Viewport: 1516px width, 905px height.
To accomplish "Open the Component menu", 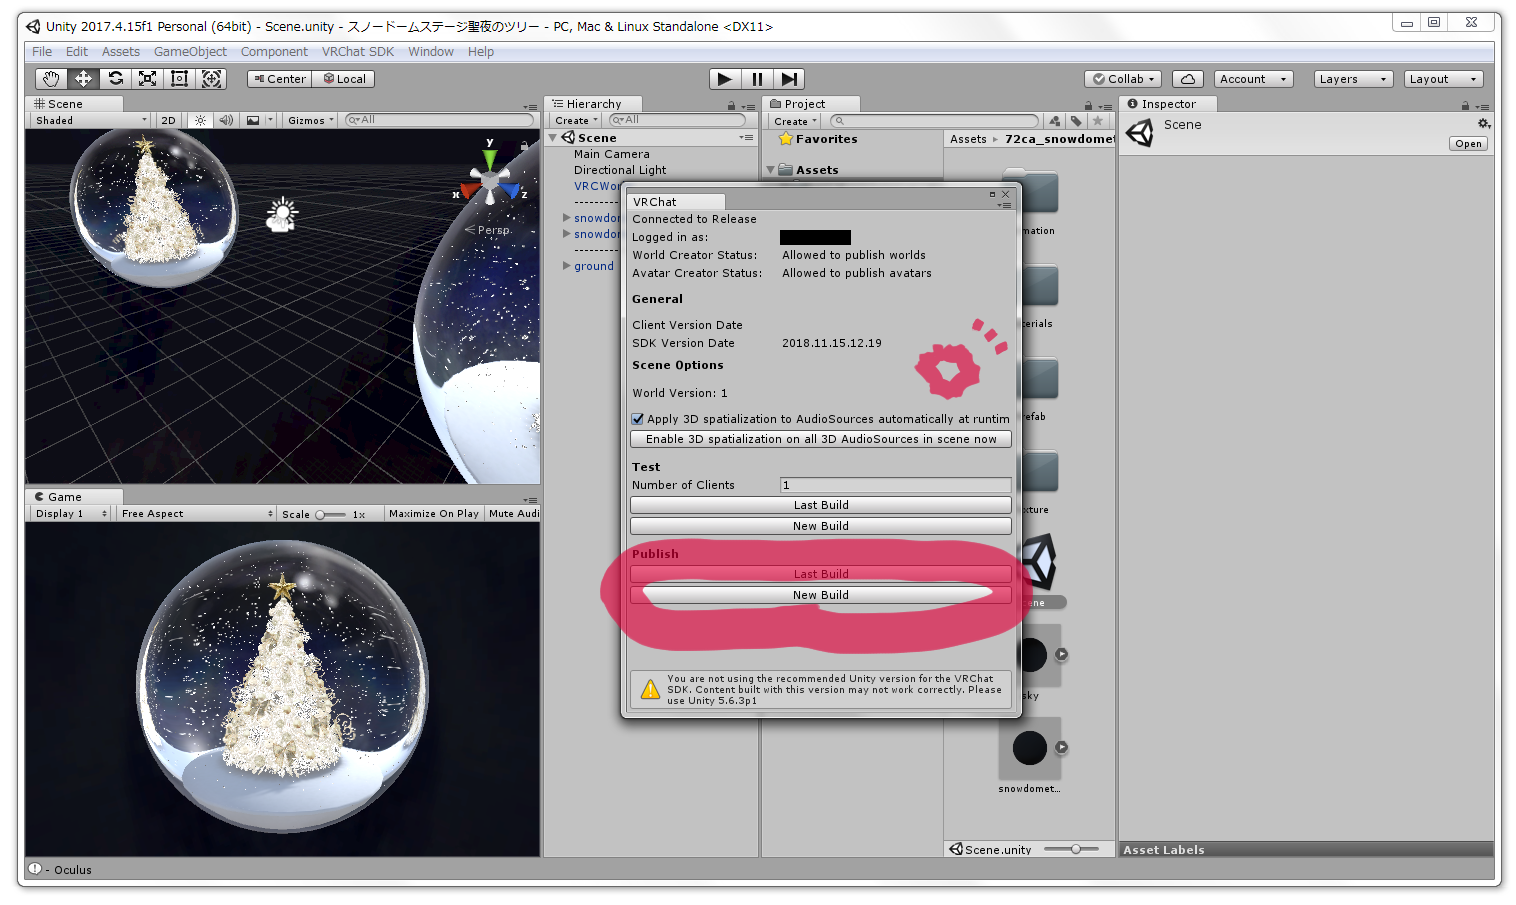I will 274,52.
